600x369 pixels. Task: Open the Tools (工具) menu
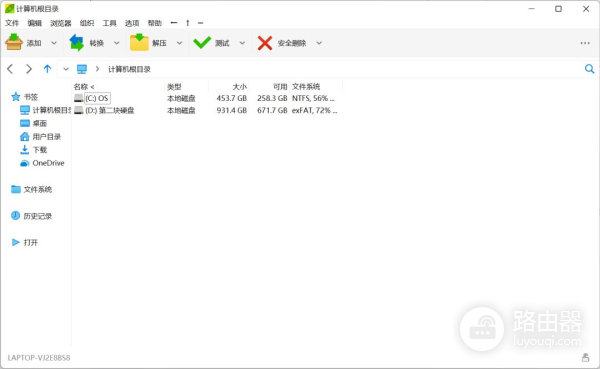pyautogui.click(x=109, y=23)
